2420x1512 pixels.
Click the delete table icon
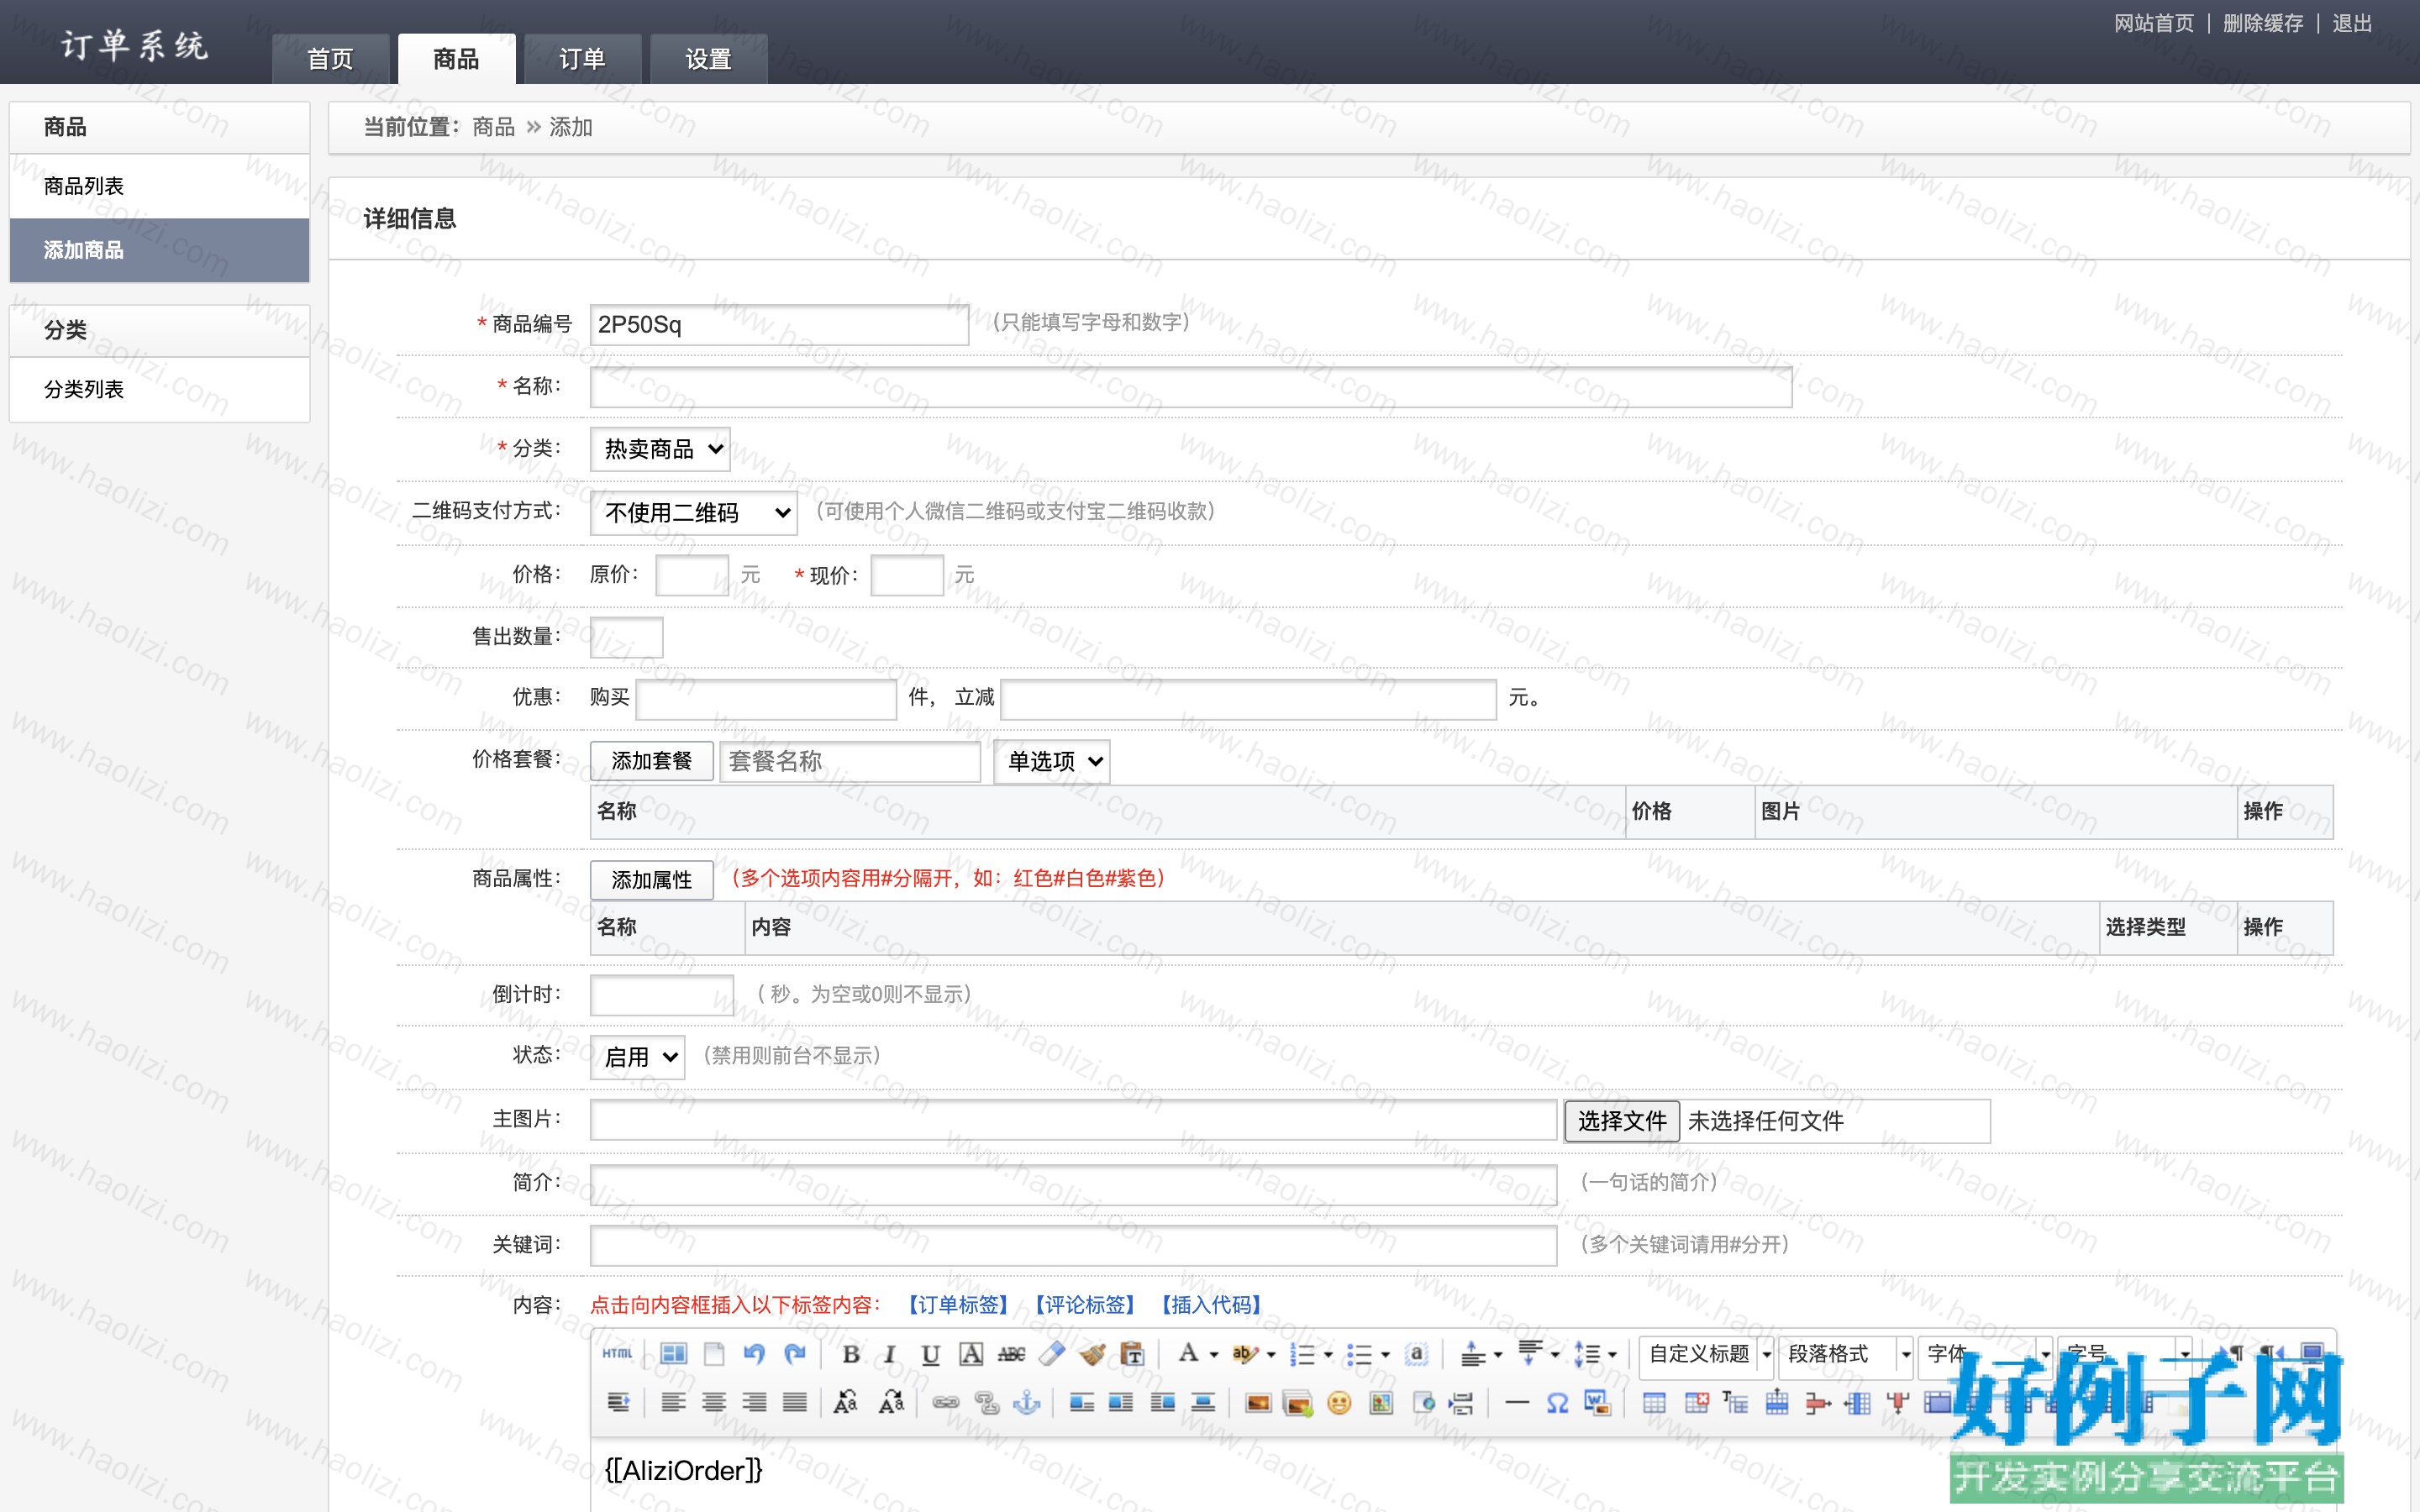tap(1696, 1403)
